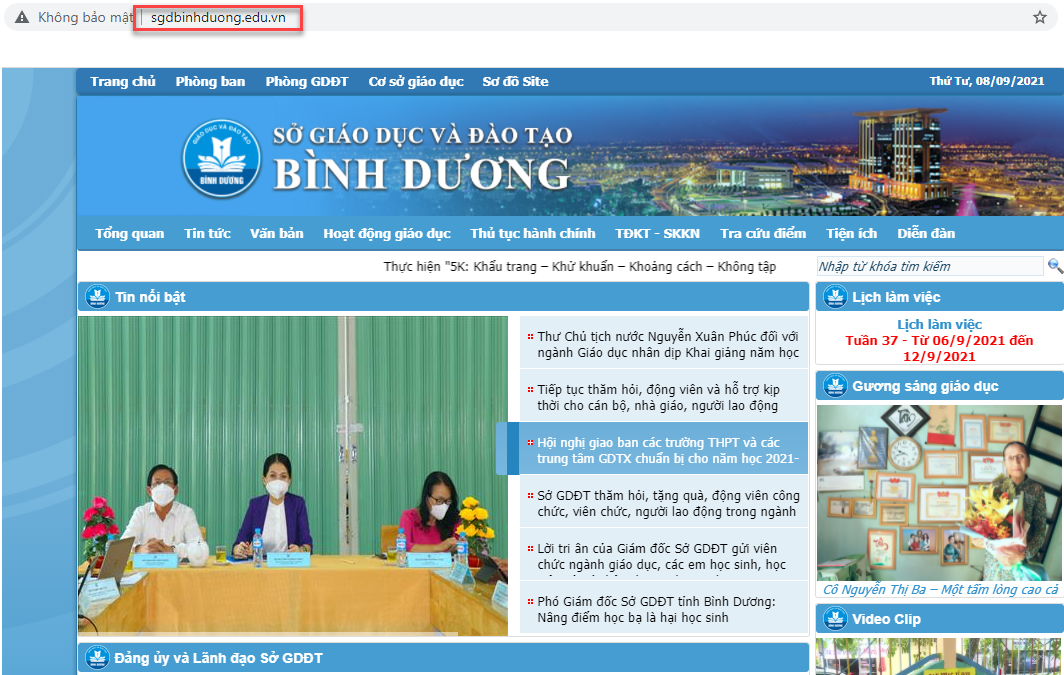The height and width of the screenshot is (675, 1064).
Task: Click the logo icon beside 'Đảng ủy và Lãnh đạo Sở GDĐT'
Action: [x=97, y=657]
